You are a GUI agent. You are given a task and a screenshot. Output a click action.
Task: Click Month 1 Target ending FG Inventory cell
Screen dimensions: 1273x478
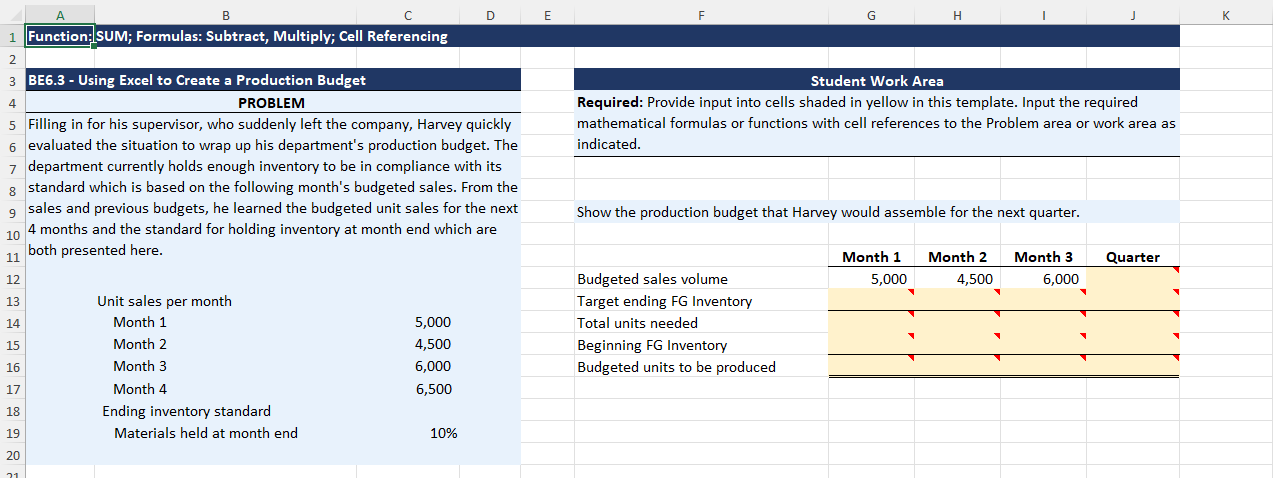(871, 301)
